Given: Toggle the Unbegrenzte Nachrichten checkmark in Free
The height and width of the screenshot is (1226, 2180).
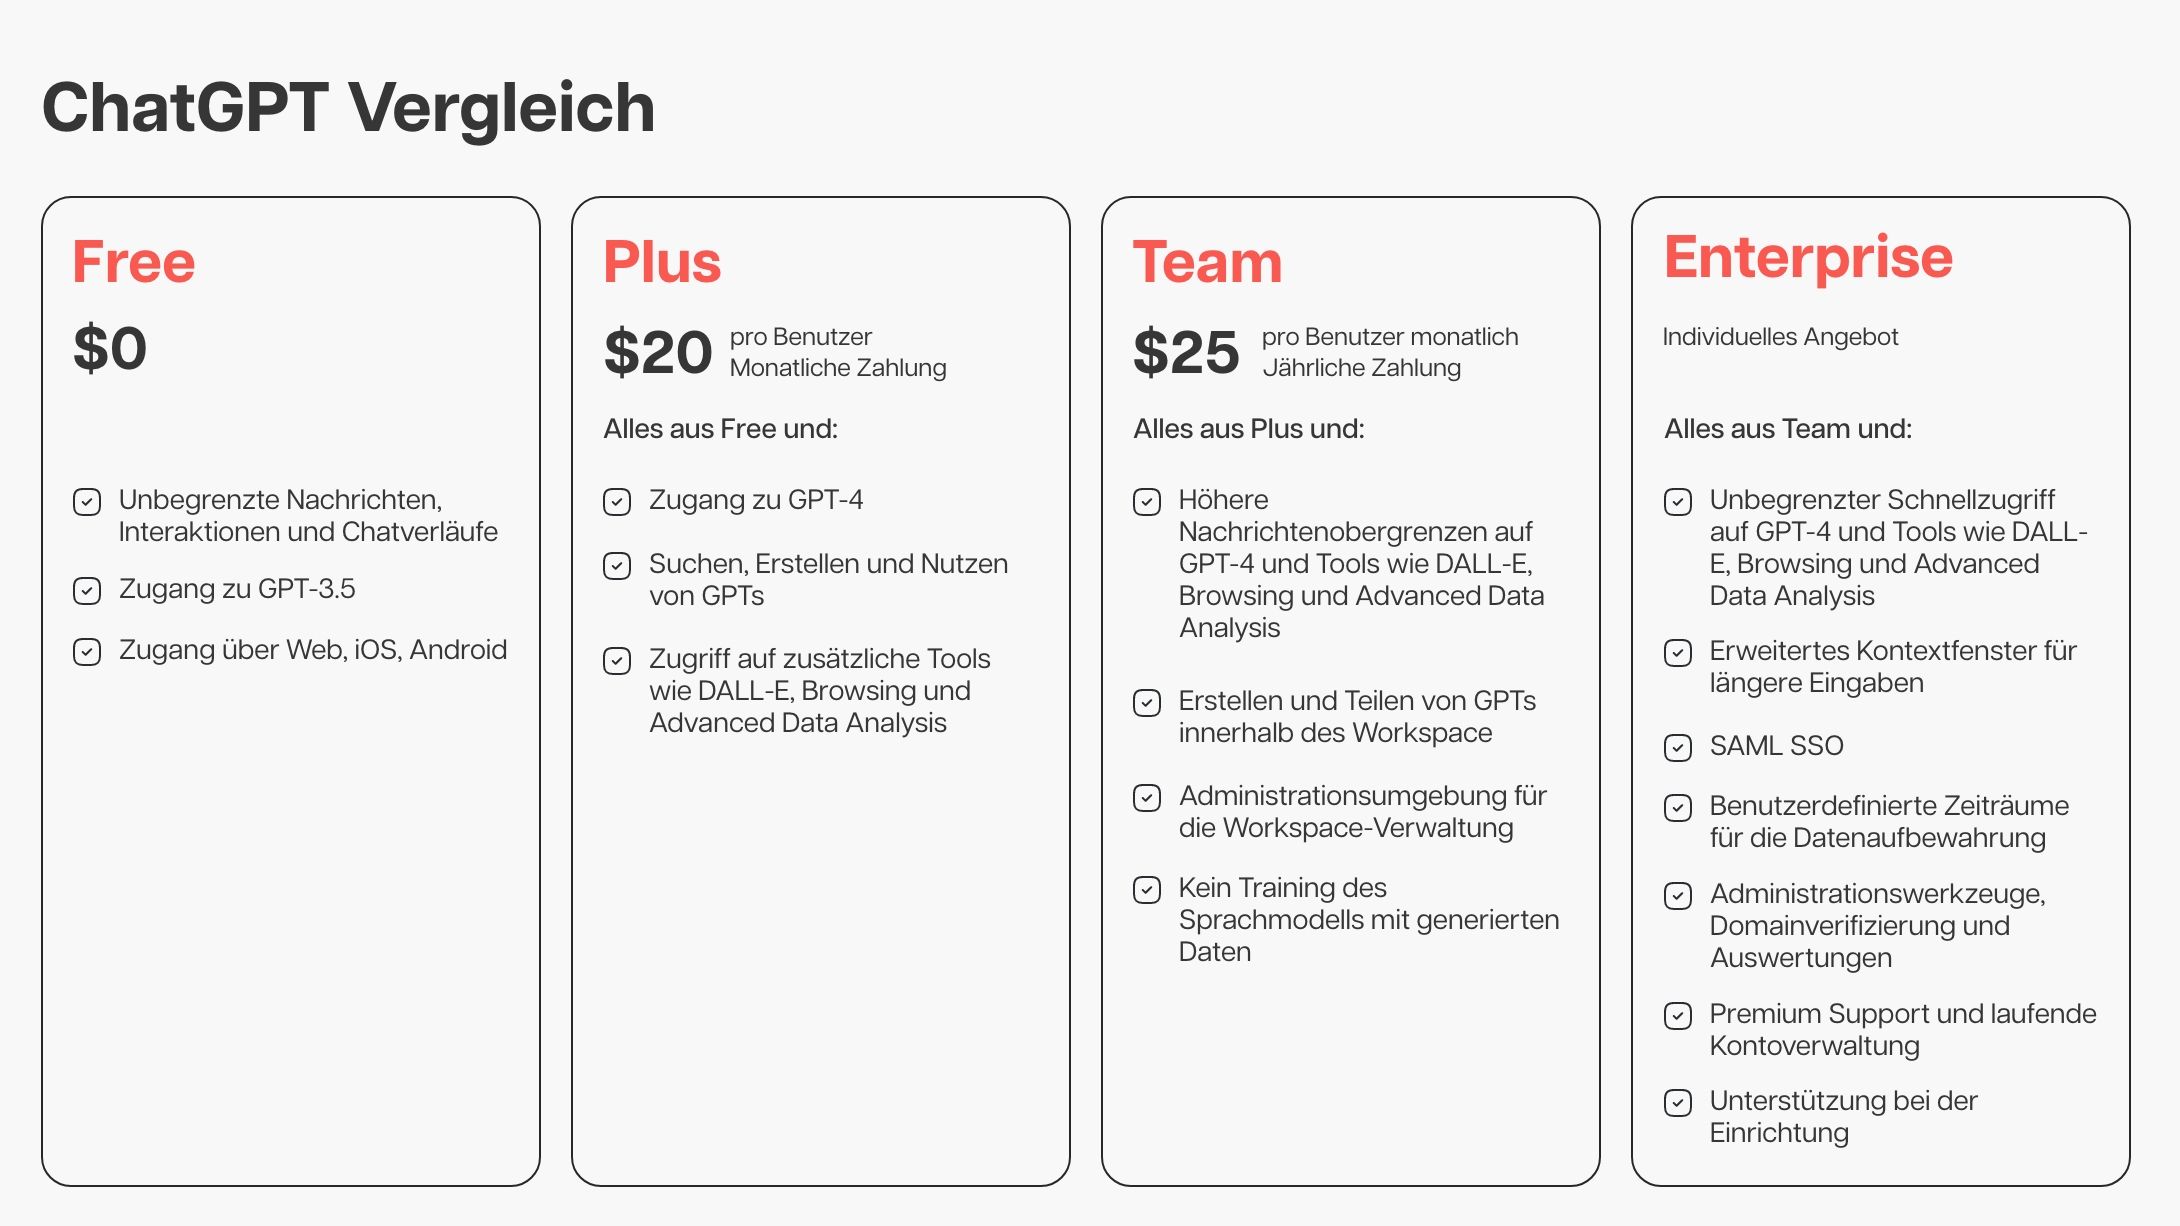Looking at the screenshot, I should [87, 501].
